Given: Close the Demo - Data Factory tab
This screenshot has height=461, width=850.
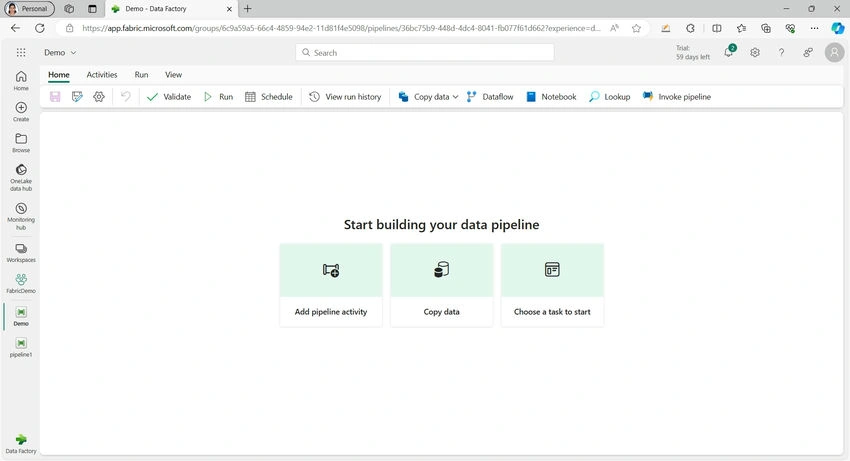Looking at the screenshot, I should pos(229,9).
